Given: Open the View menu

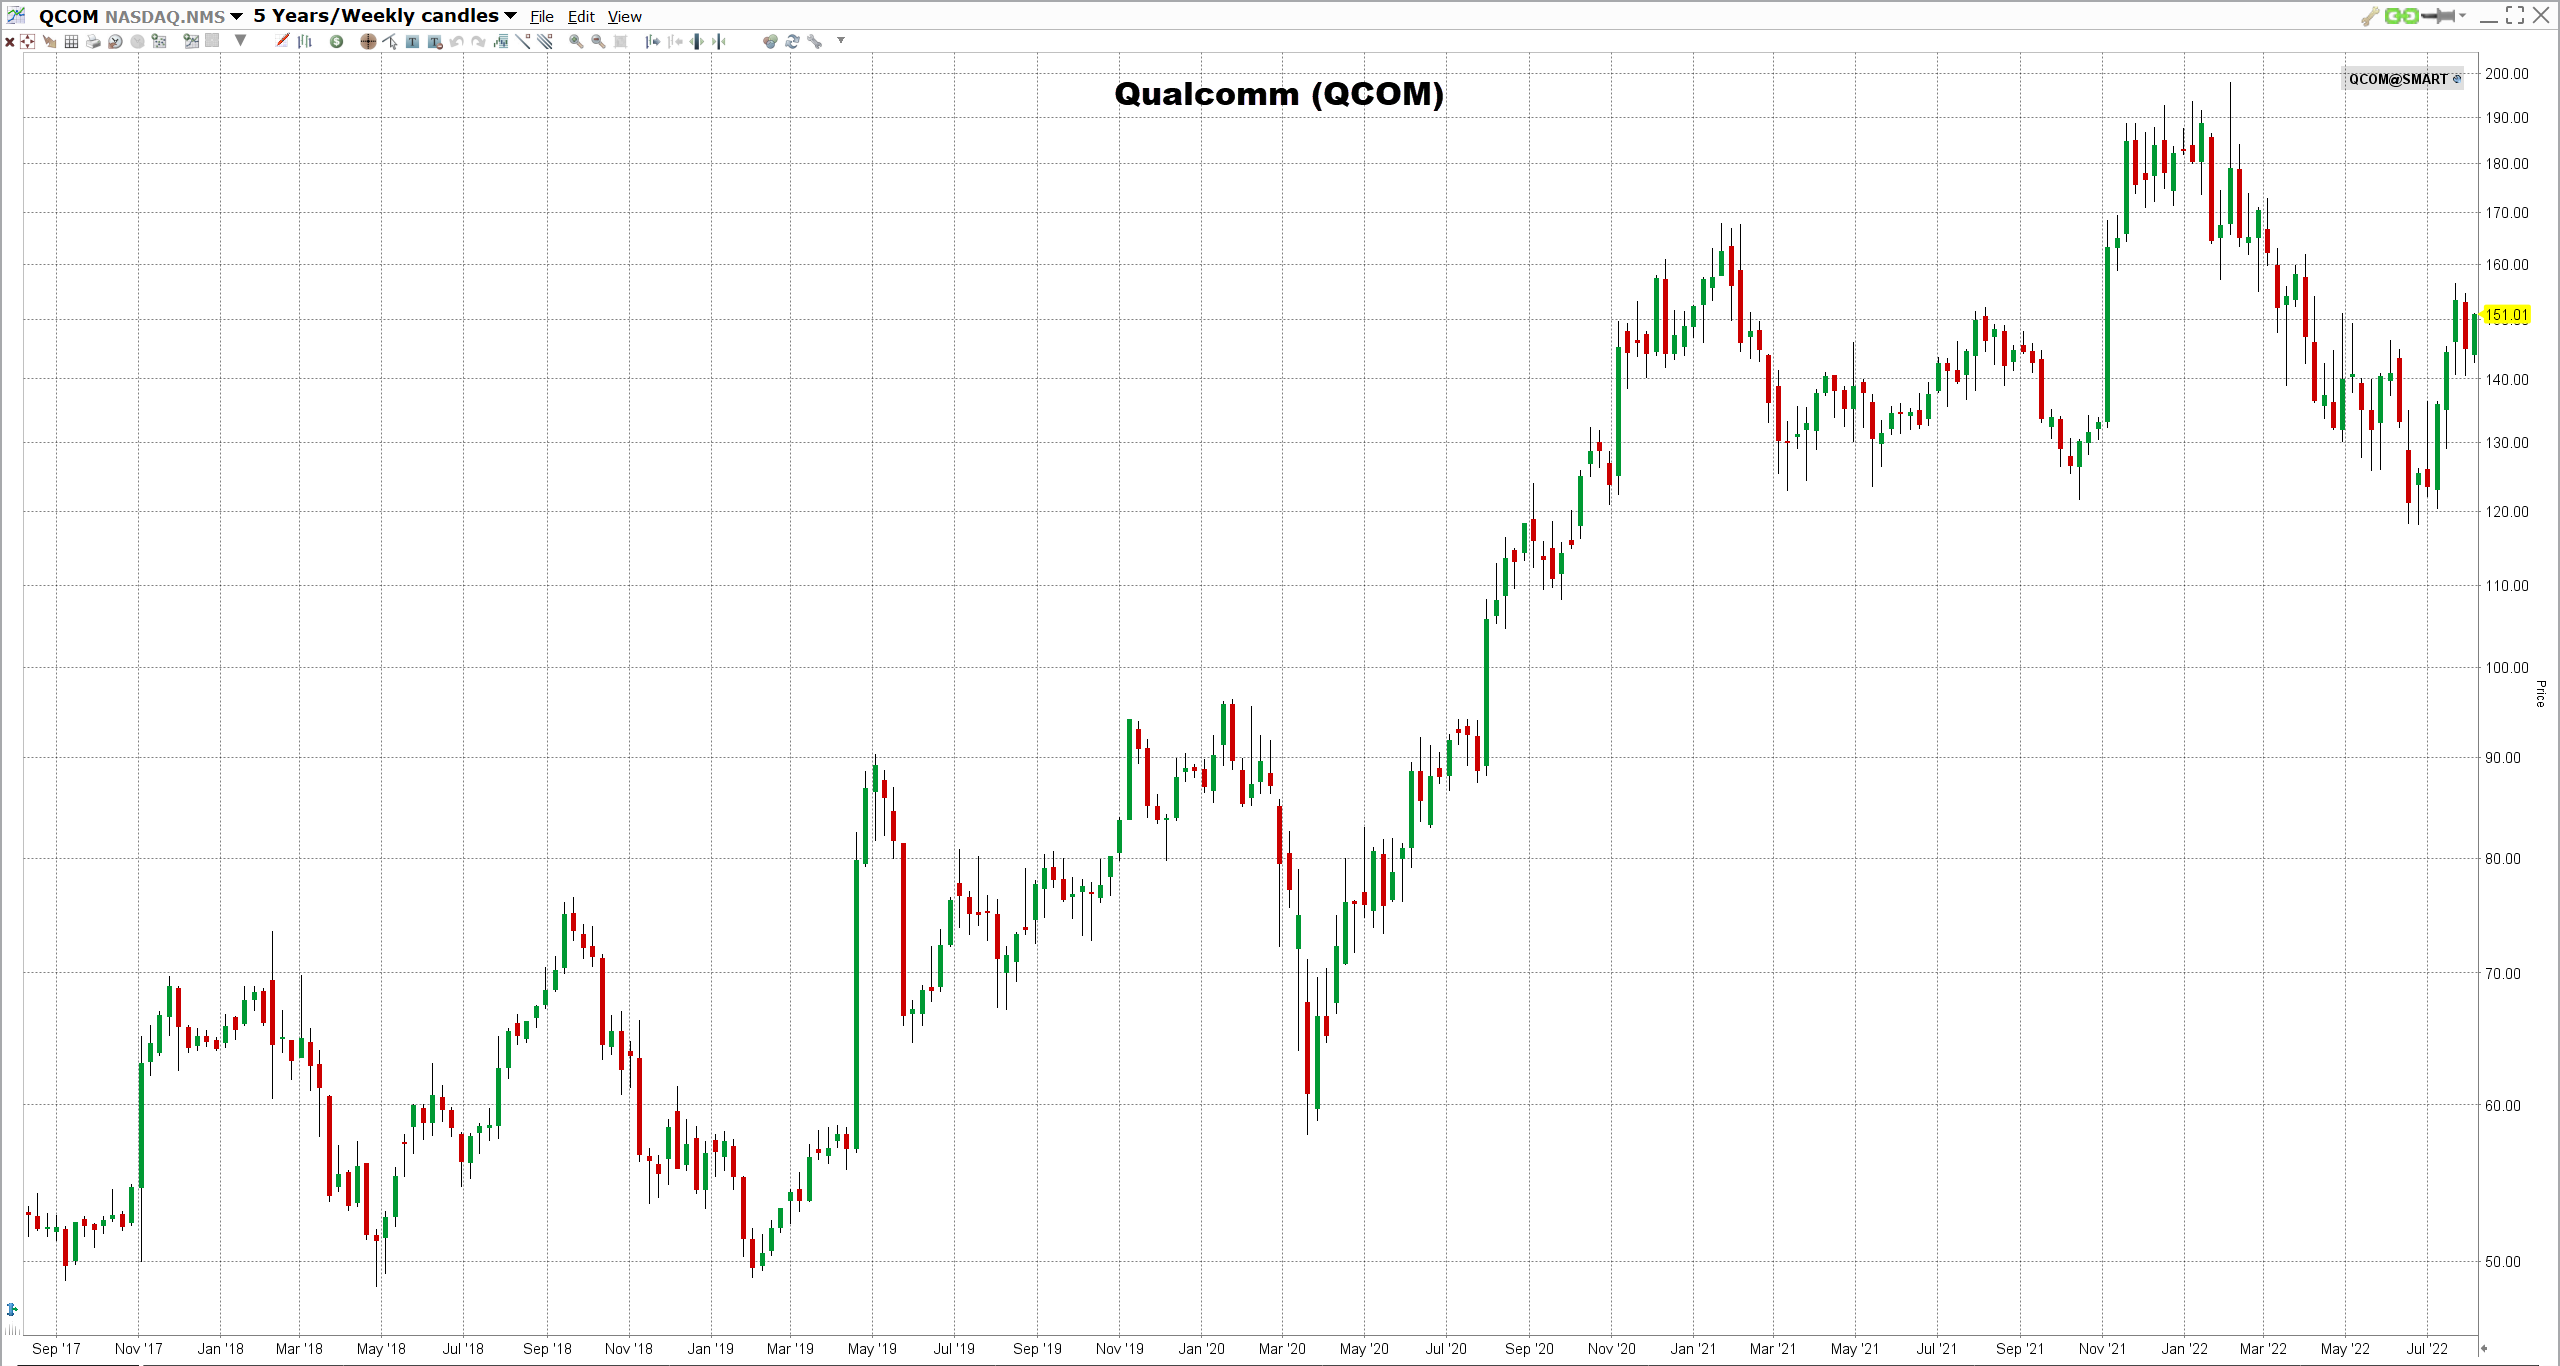Looking at the screenshot, I should click(x=625, y=17).
